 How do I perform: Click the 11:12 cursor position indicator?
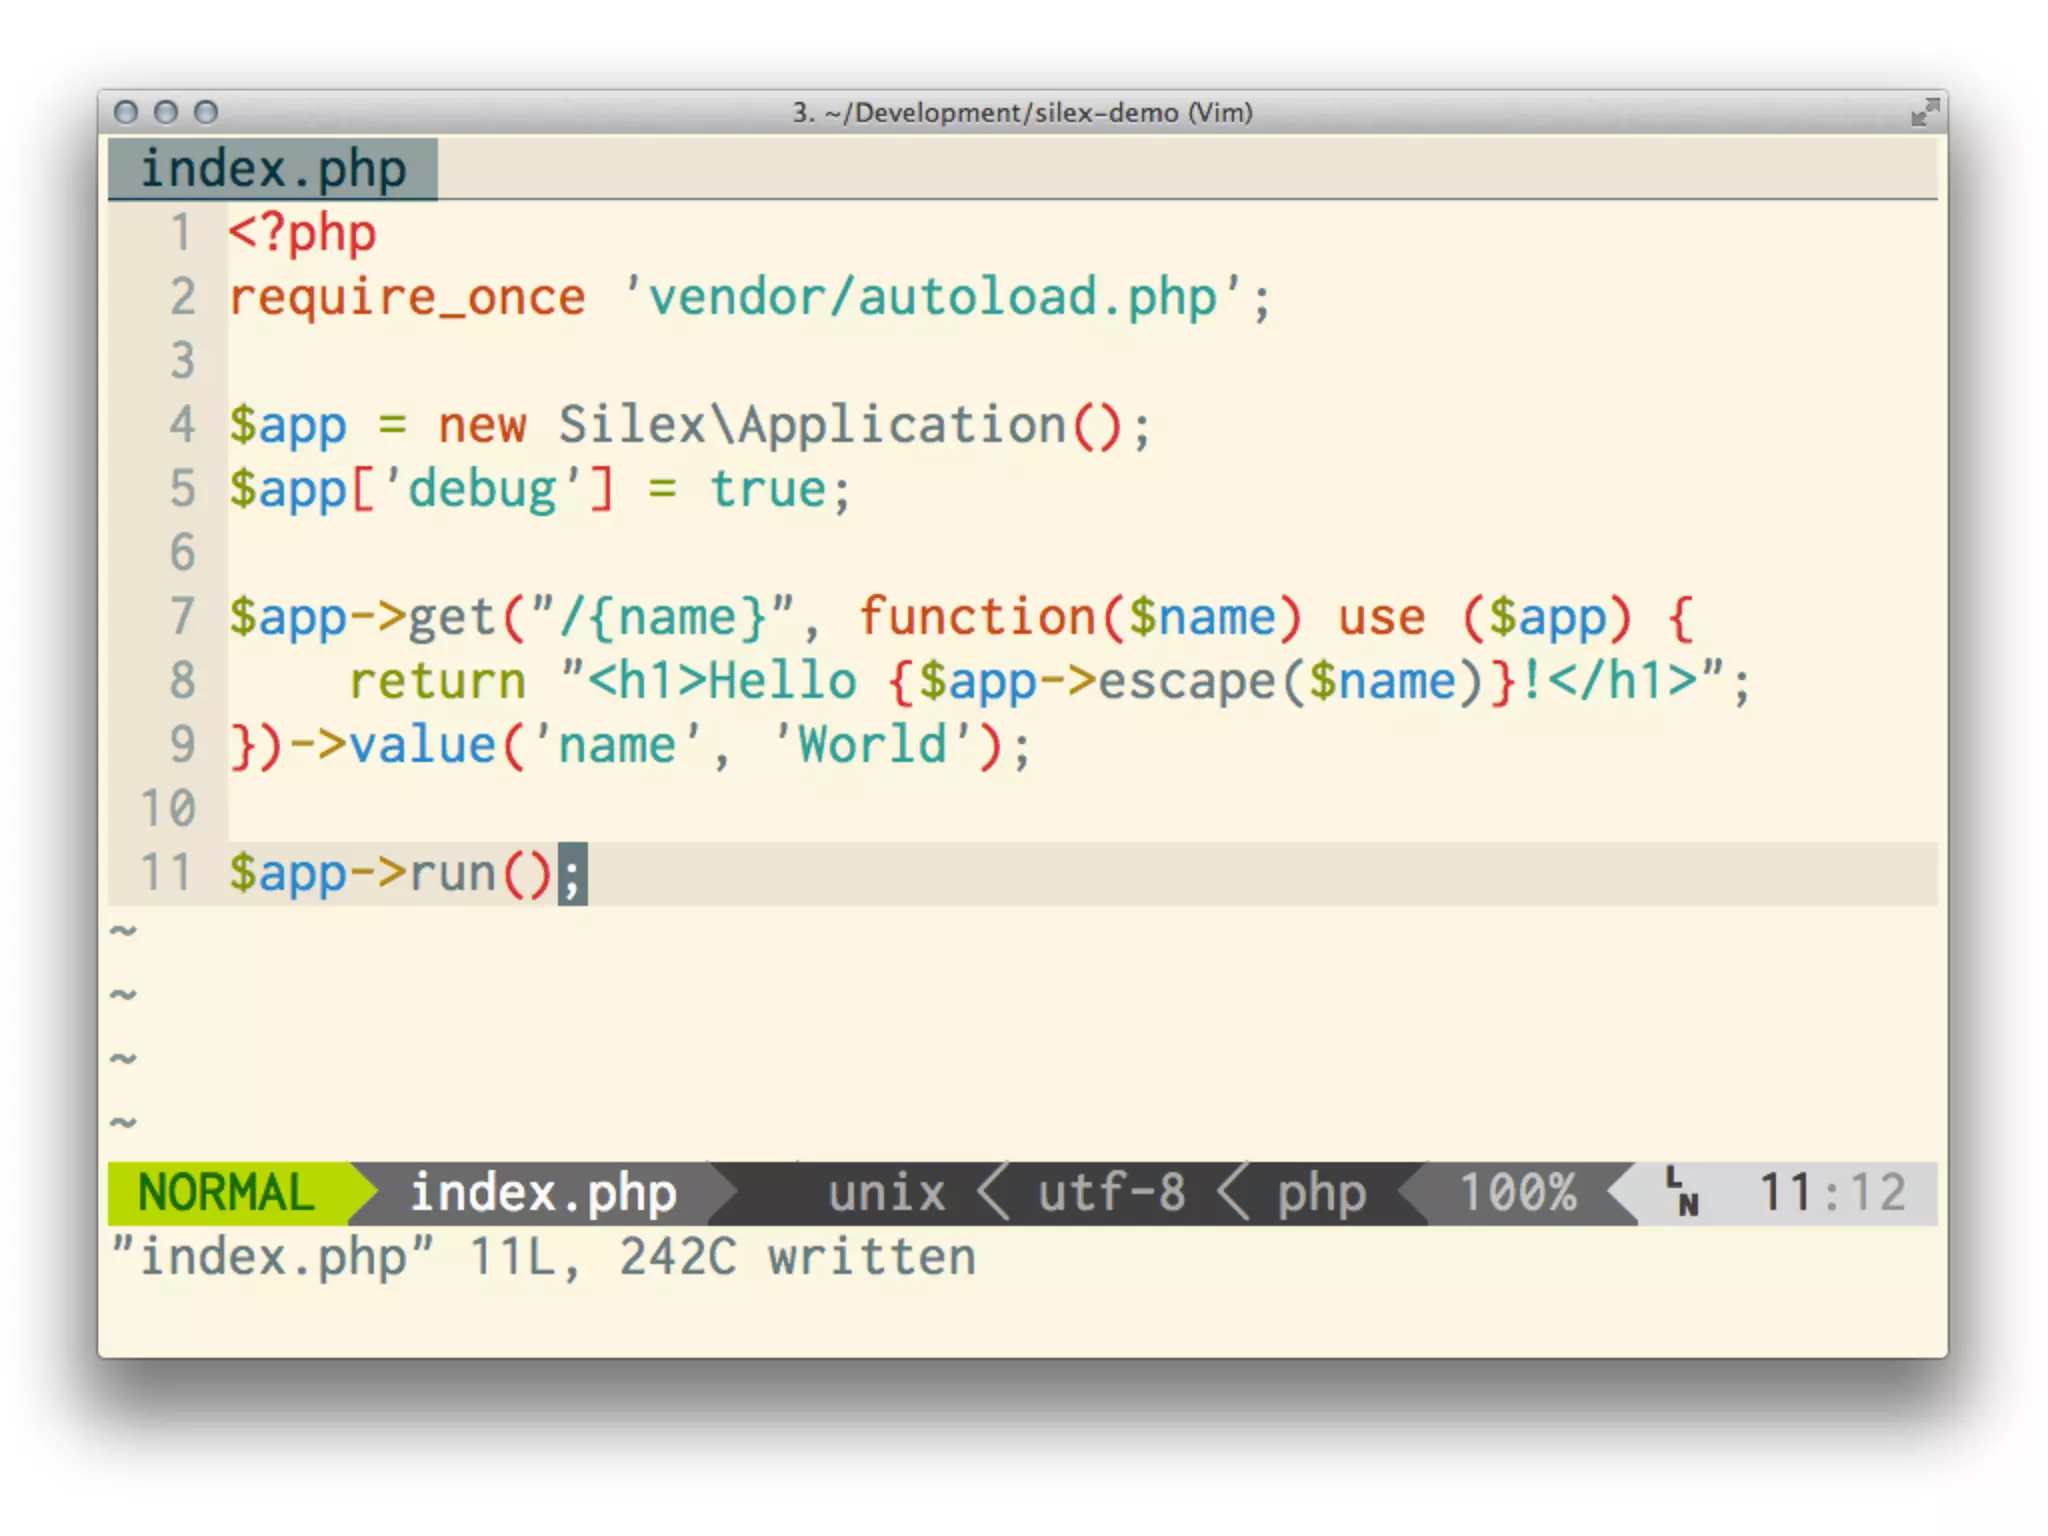tap(1831, 1193)
